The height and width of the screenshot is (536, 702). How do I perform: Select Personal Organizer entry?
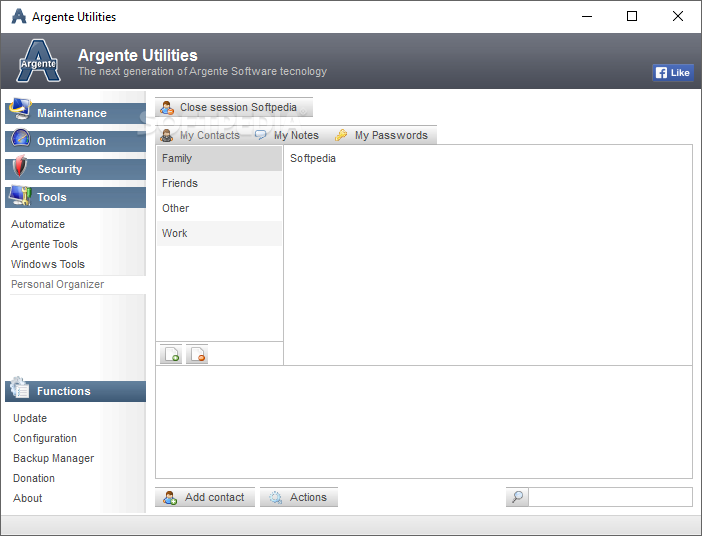point(57,284)
